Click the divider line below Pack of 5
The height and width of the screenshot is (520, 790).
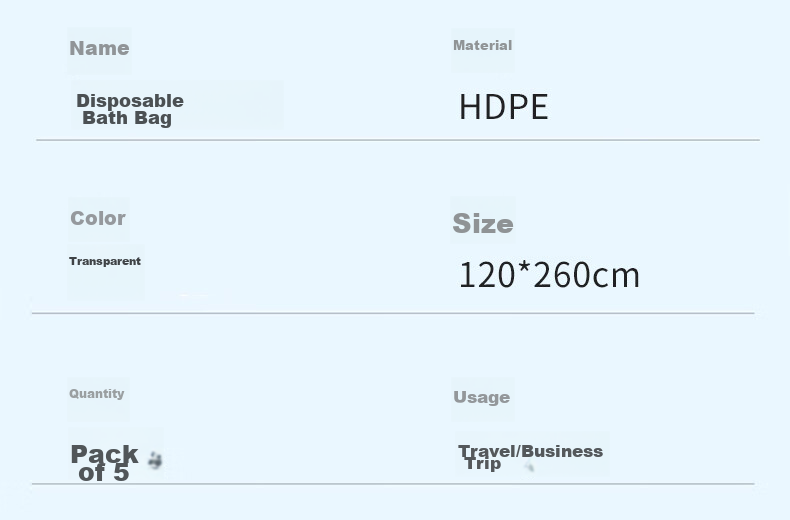[x=393, y=484]
